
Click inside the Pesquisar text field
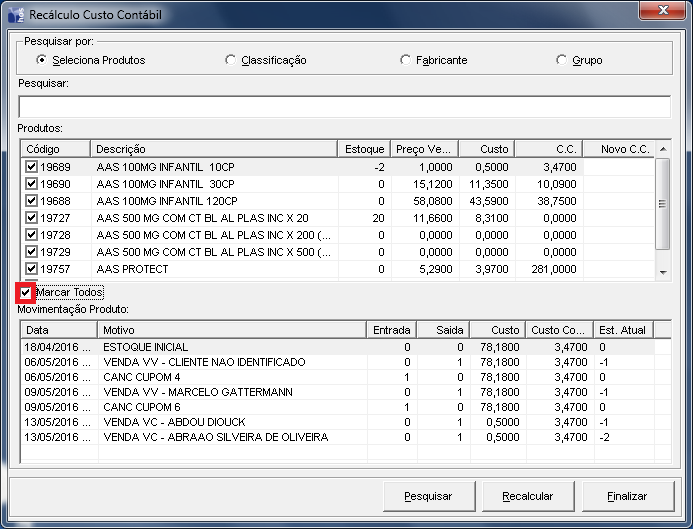point(343,107)
